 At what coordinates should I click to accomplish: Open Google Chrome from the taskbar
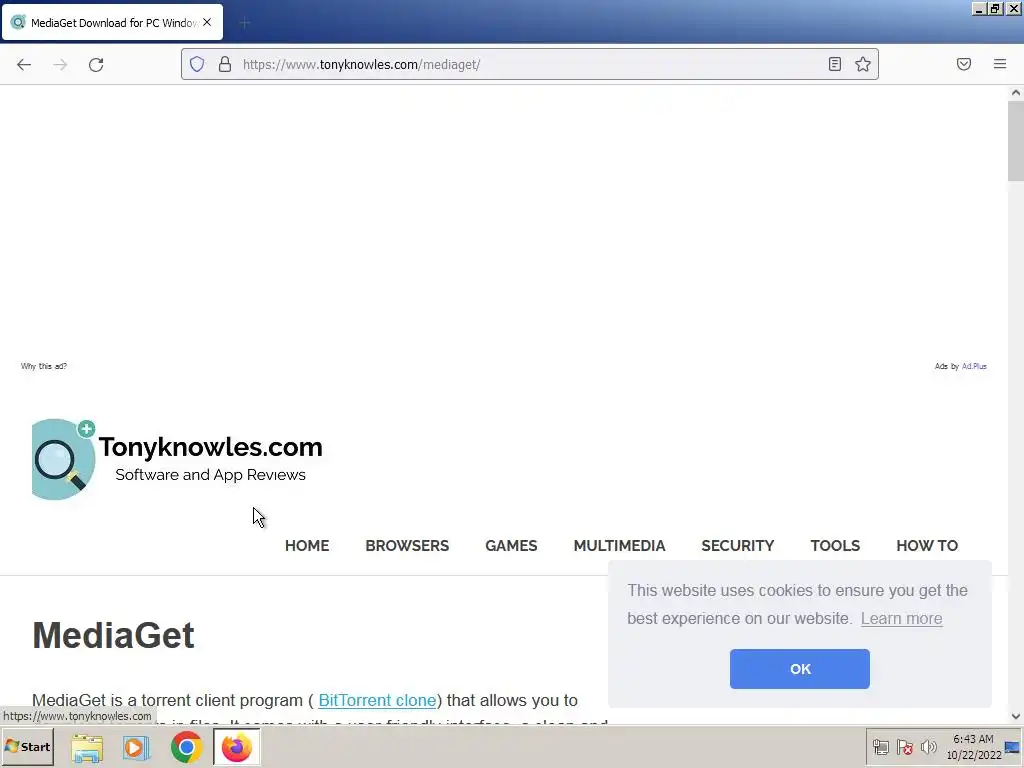tap(187, 747)
